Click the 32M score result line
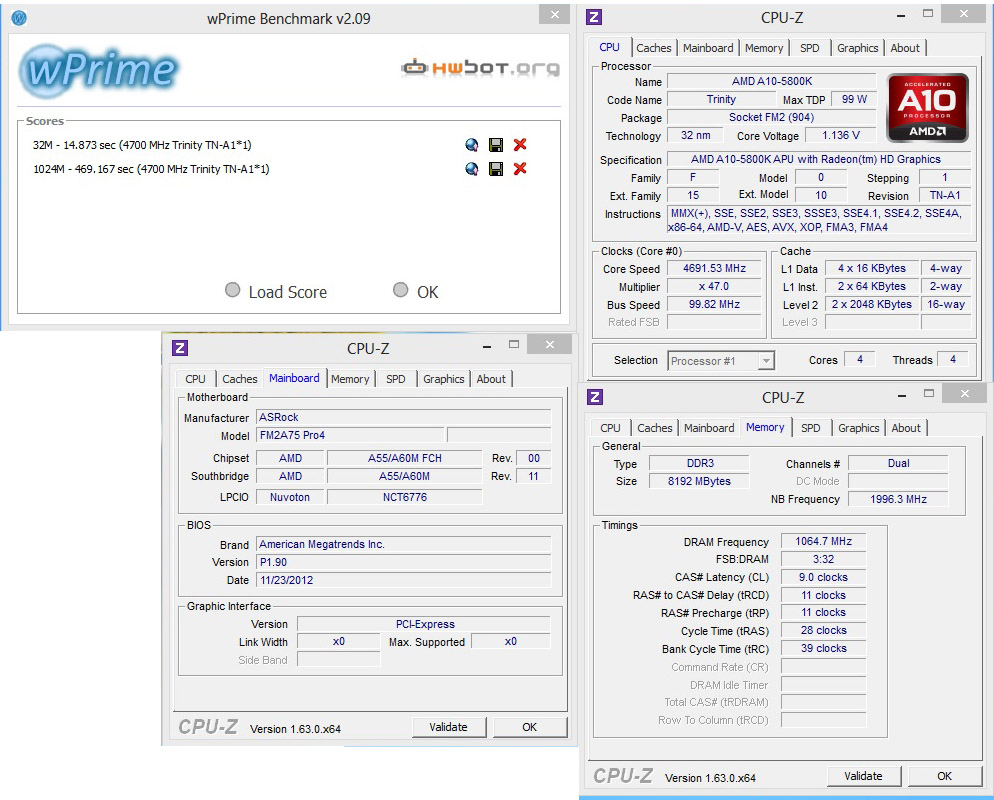This screenshot has width=994, height=800. 142,145
